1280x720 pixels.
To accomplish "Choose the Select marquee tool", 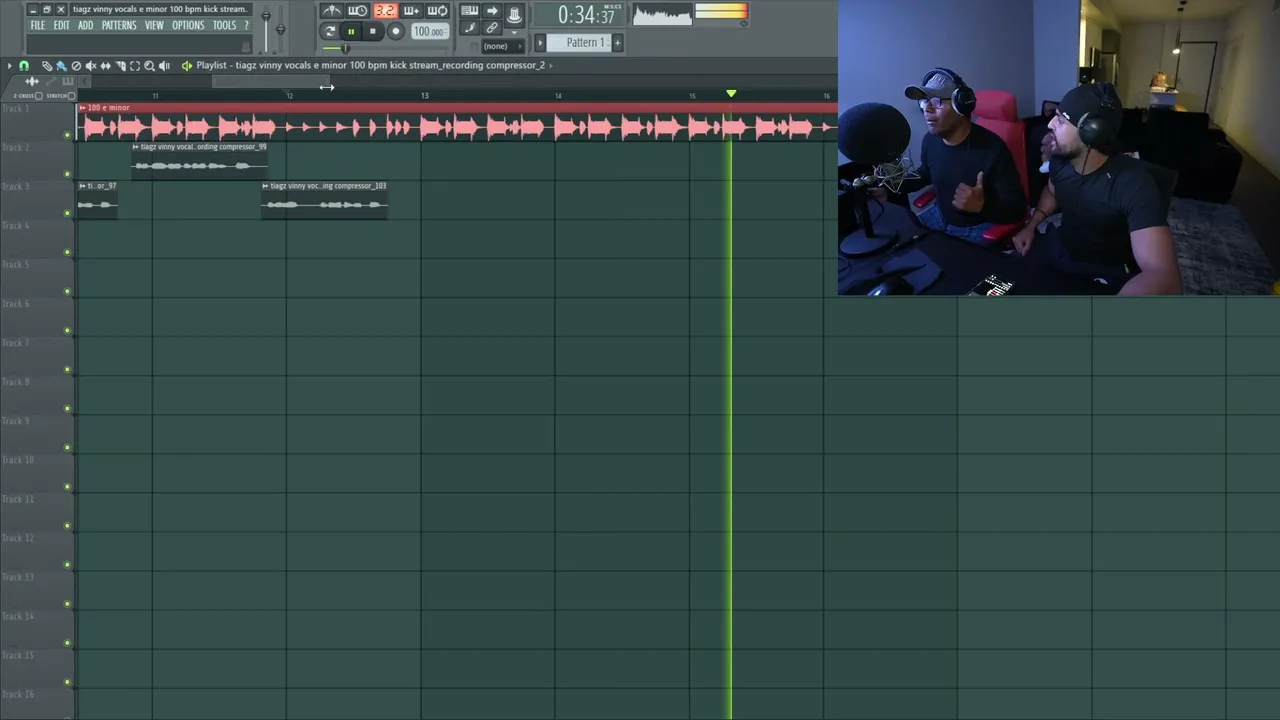I will click(x=135, y=66).
